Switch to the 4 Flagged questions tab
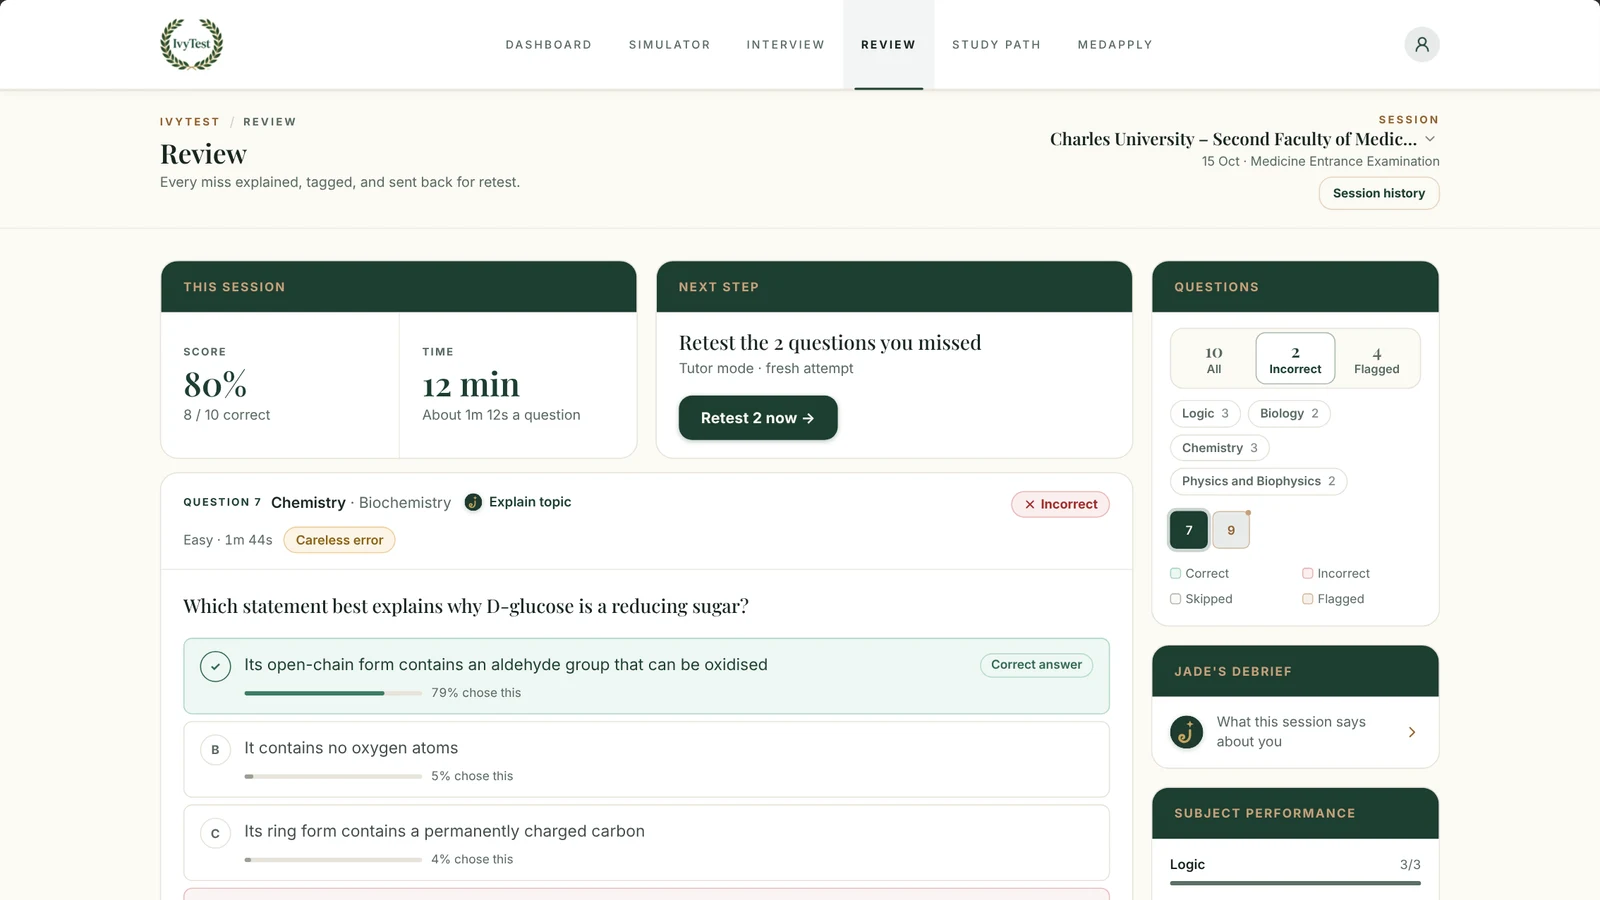Image resolution: width=1600 pixels, height=900 pixels. (1377, 359)
